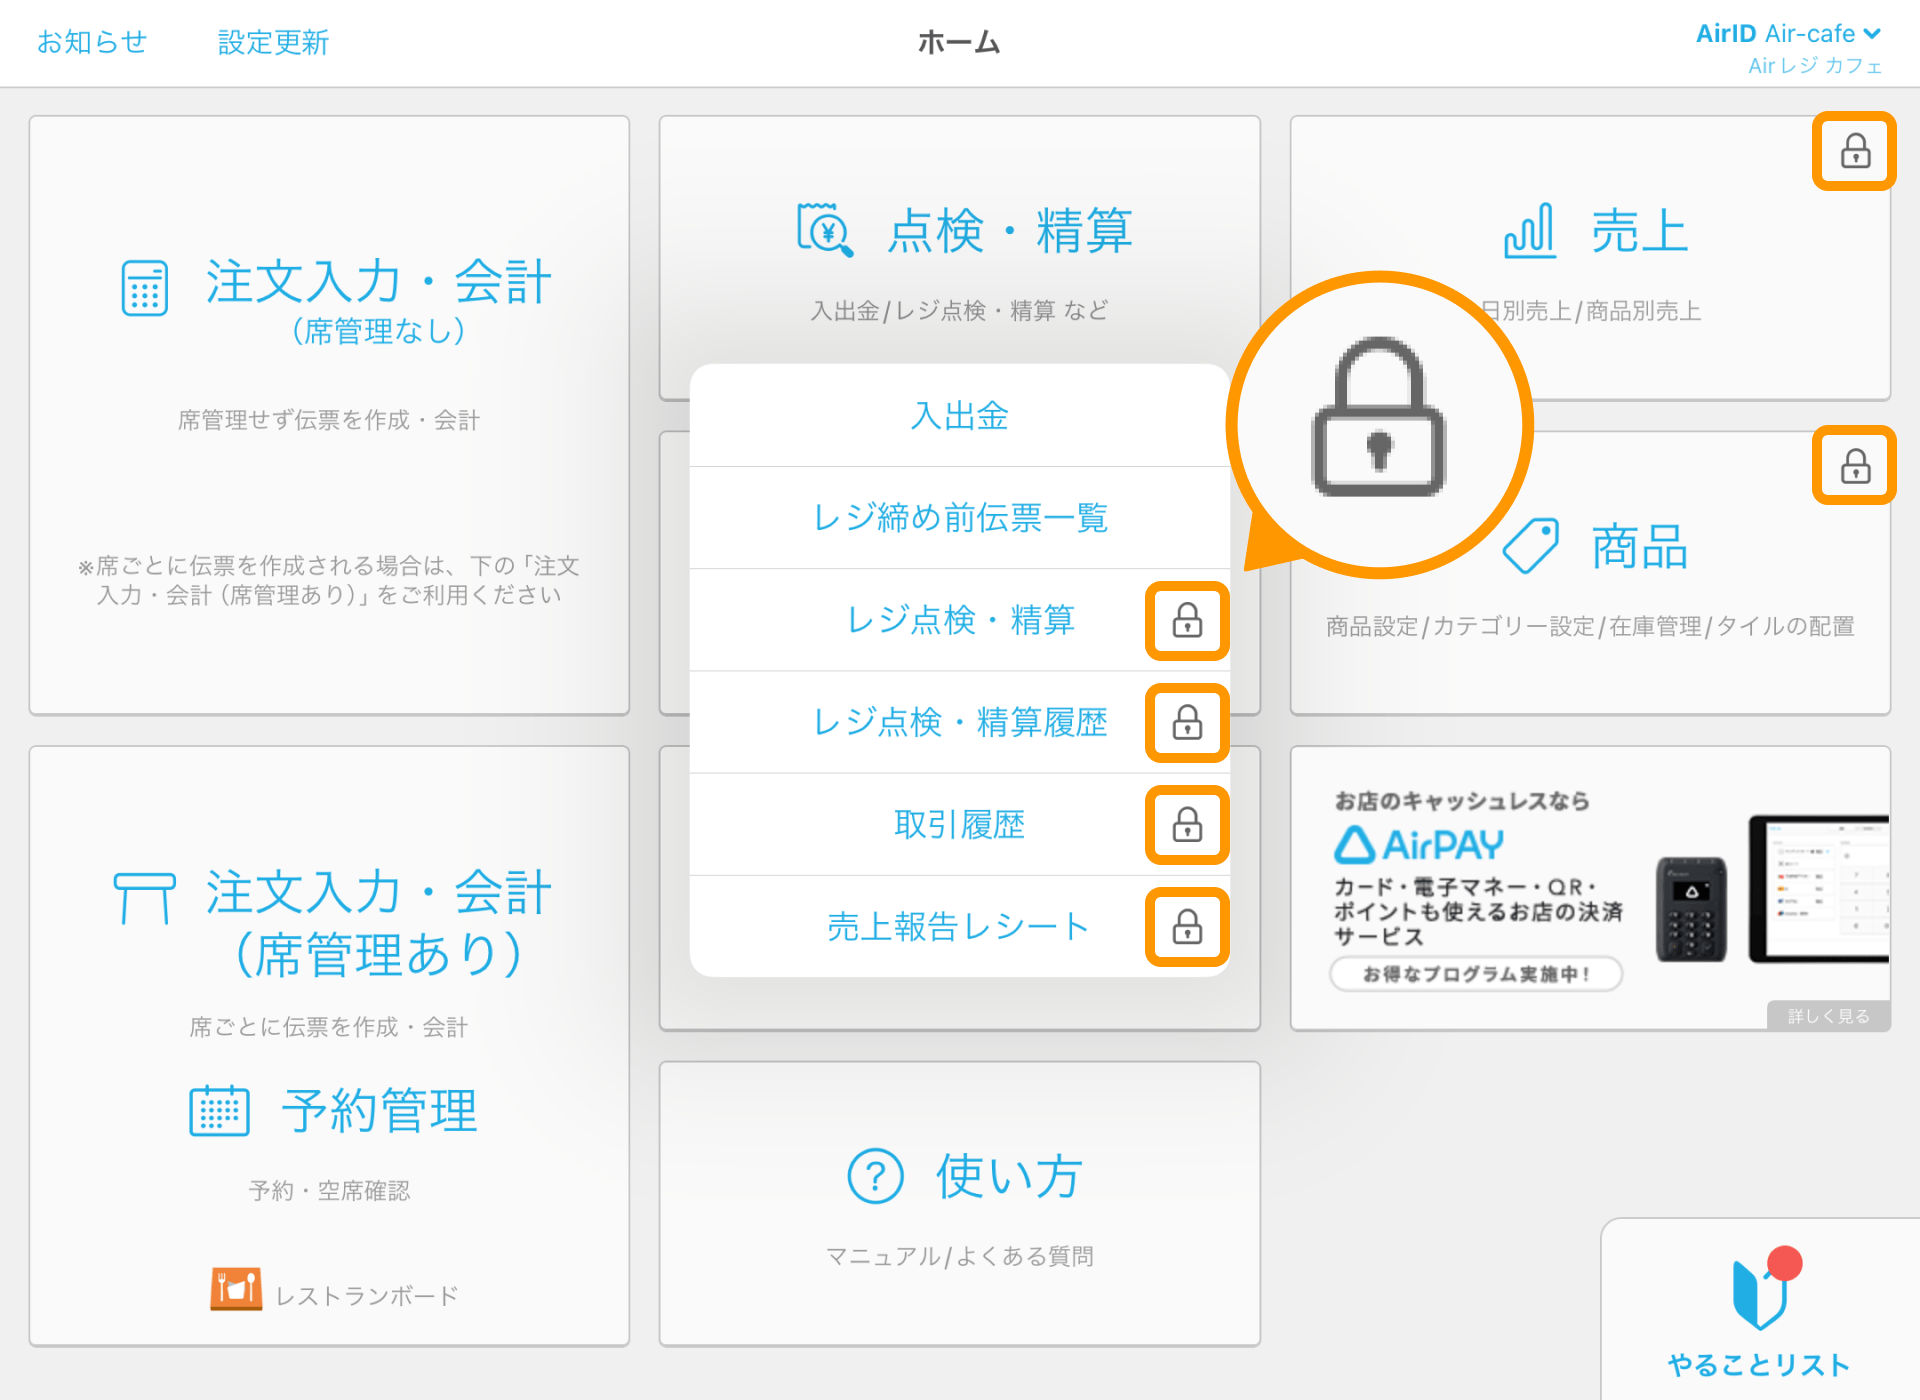Open the やることリスト panel
Viewport: 1920px width, 1400px height.
[1759, 1310]
